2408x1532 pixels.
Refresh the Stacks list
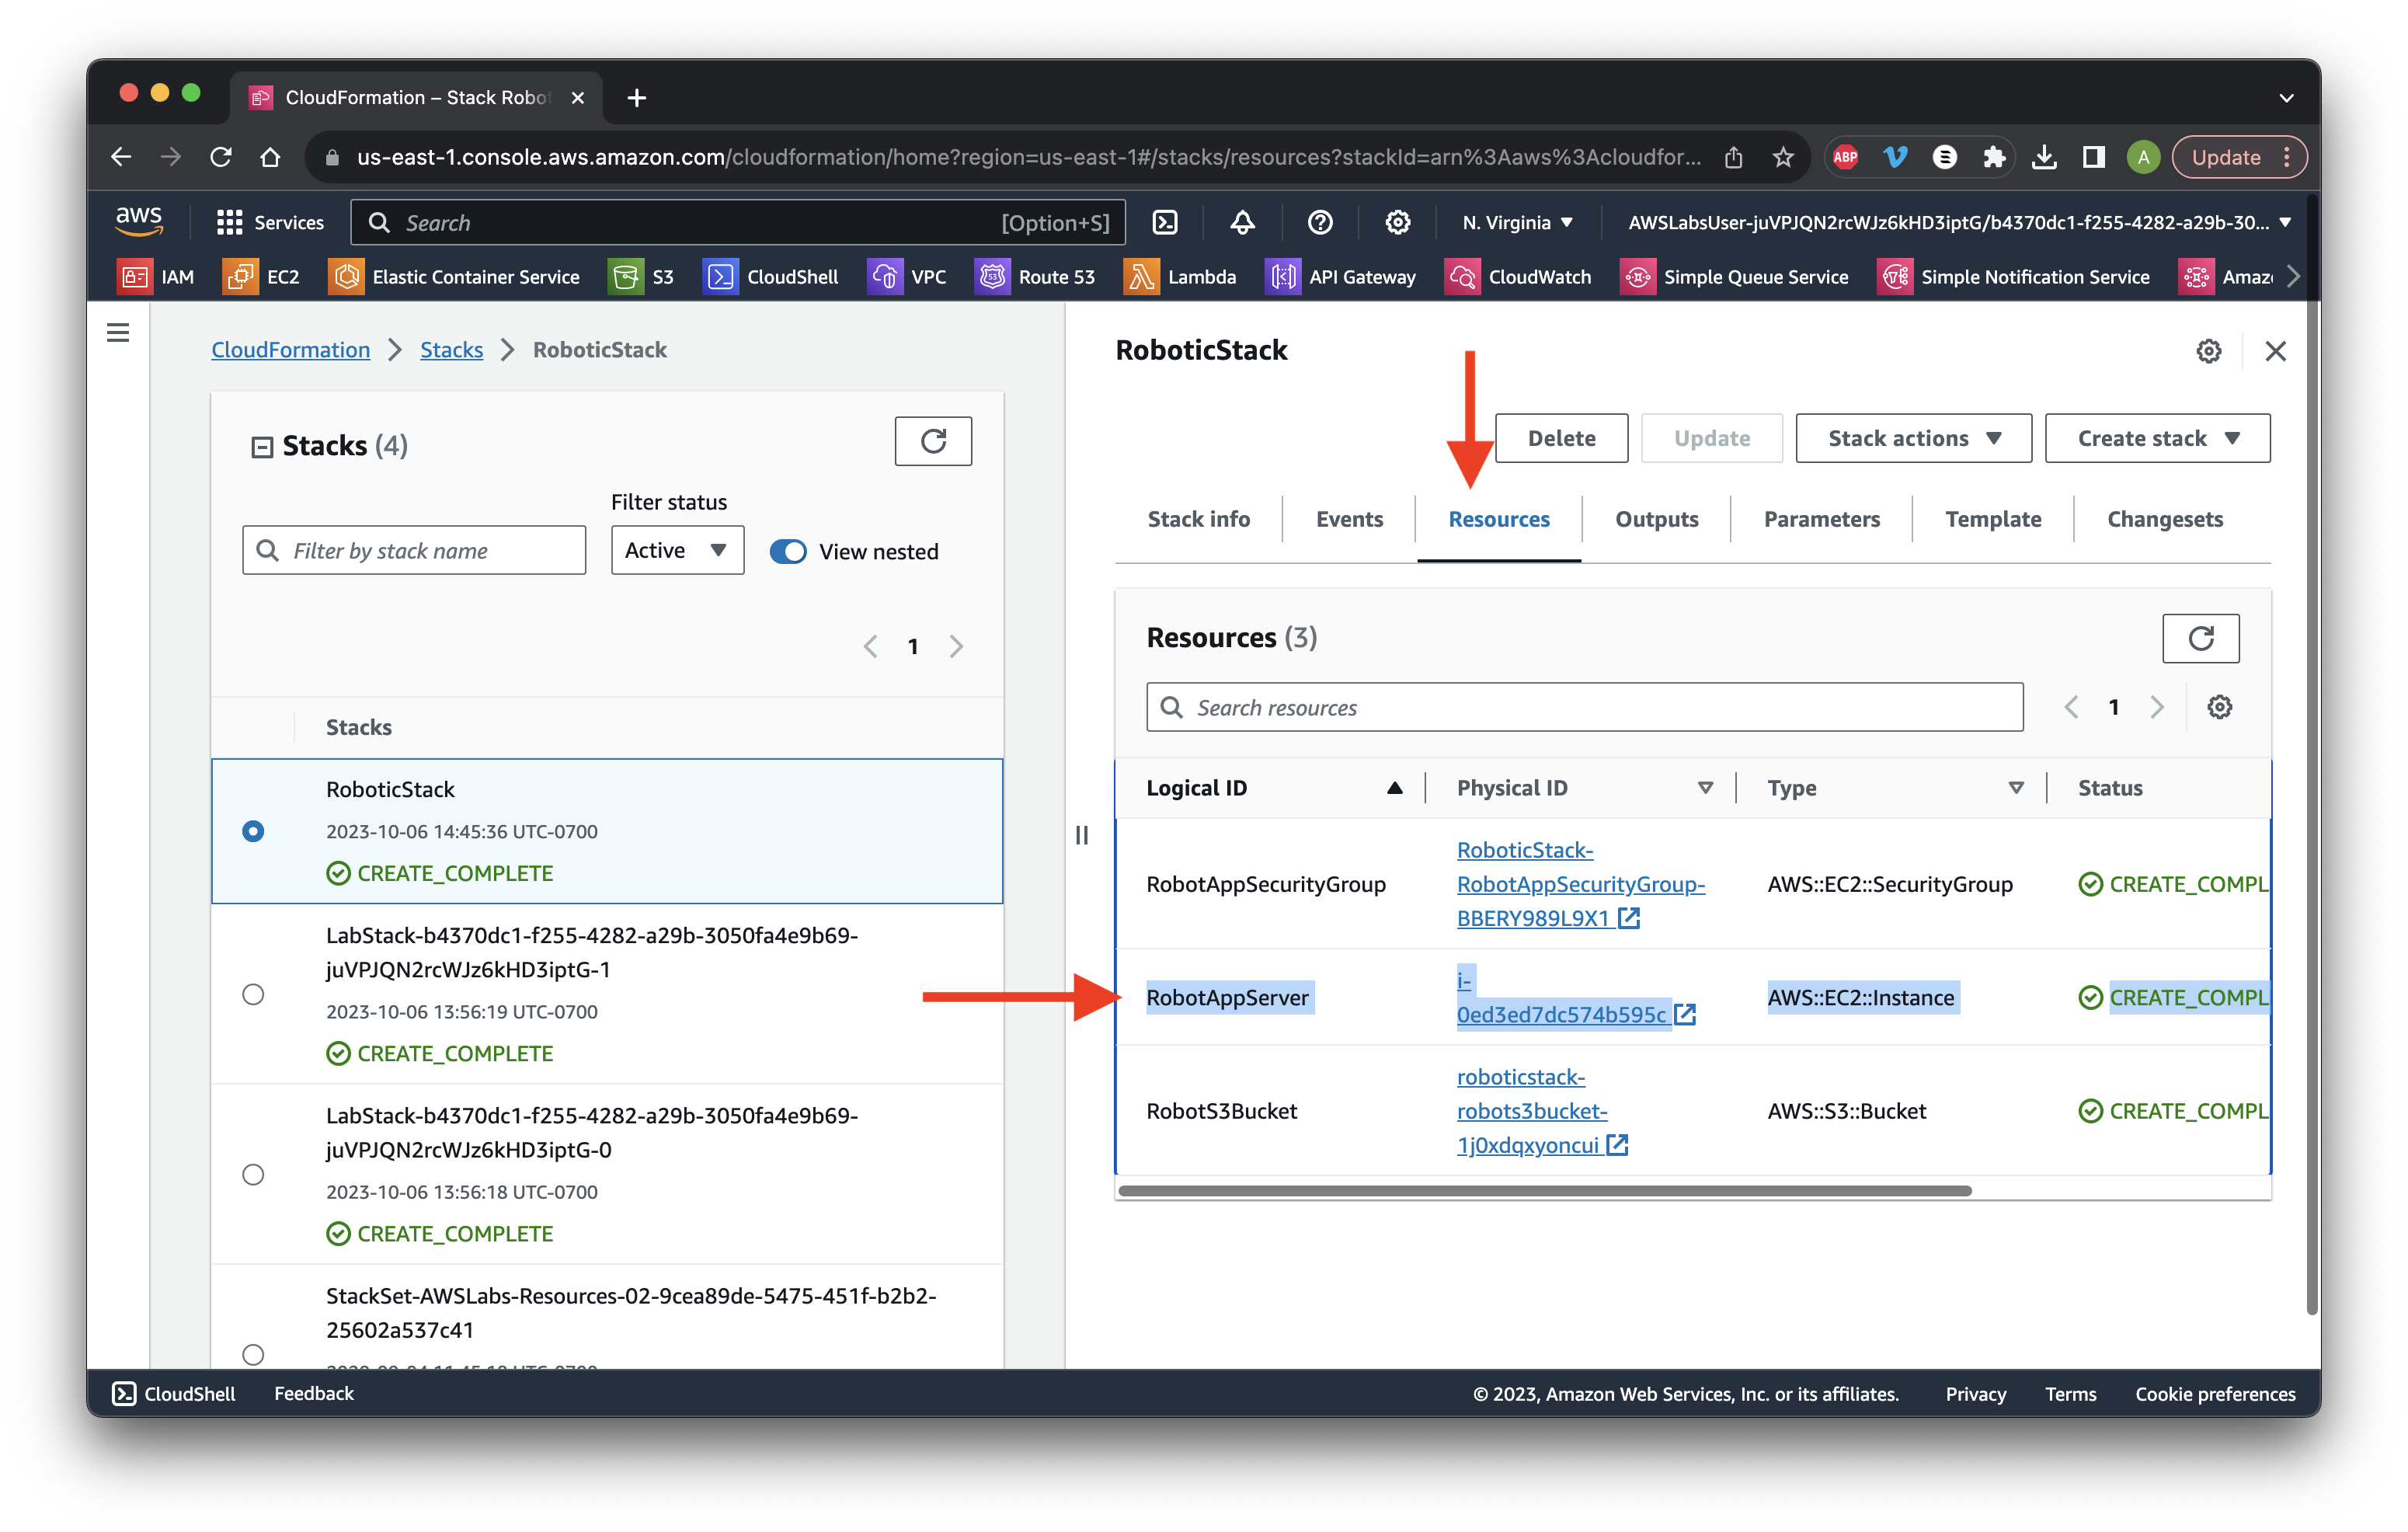[x=933, y=441]
